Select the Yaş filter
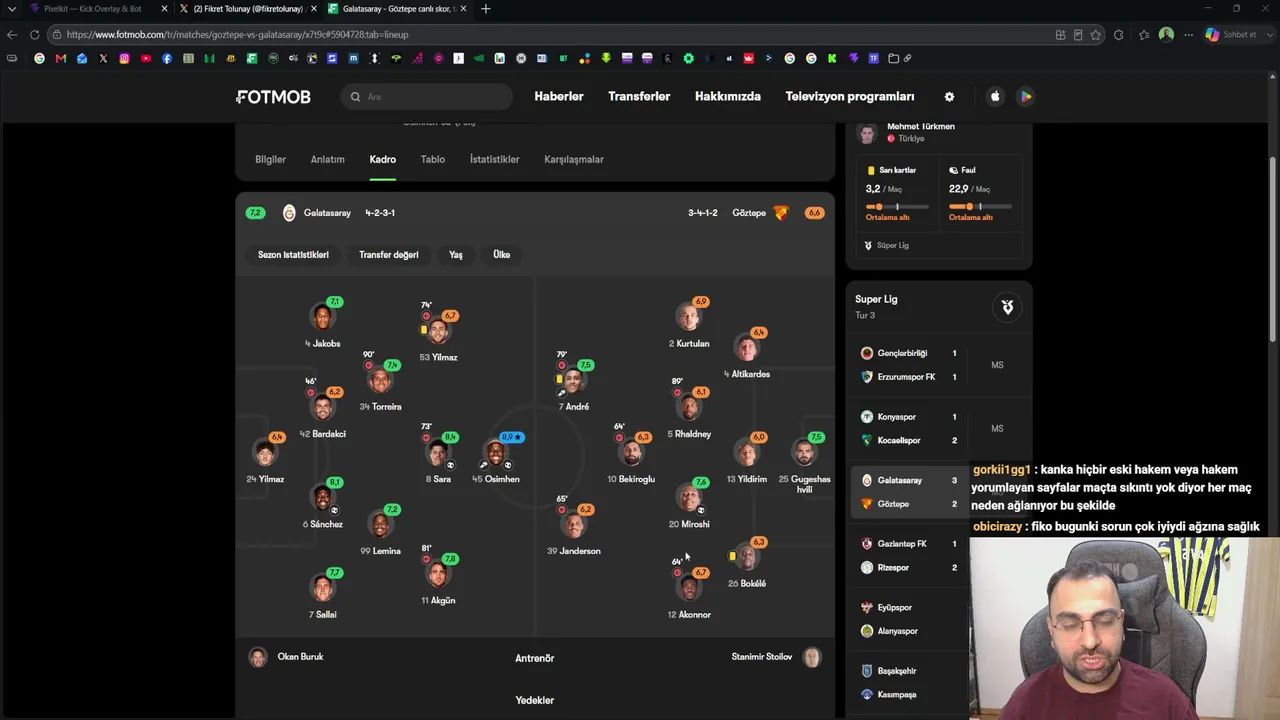Image resolution: width=1280 pixels, height=720 pixels. pos(456,255)
